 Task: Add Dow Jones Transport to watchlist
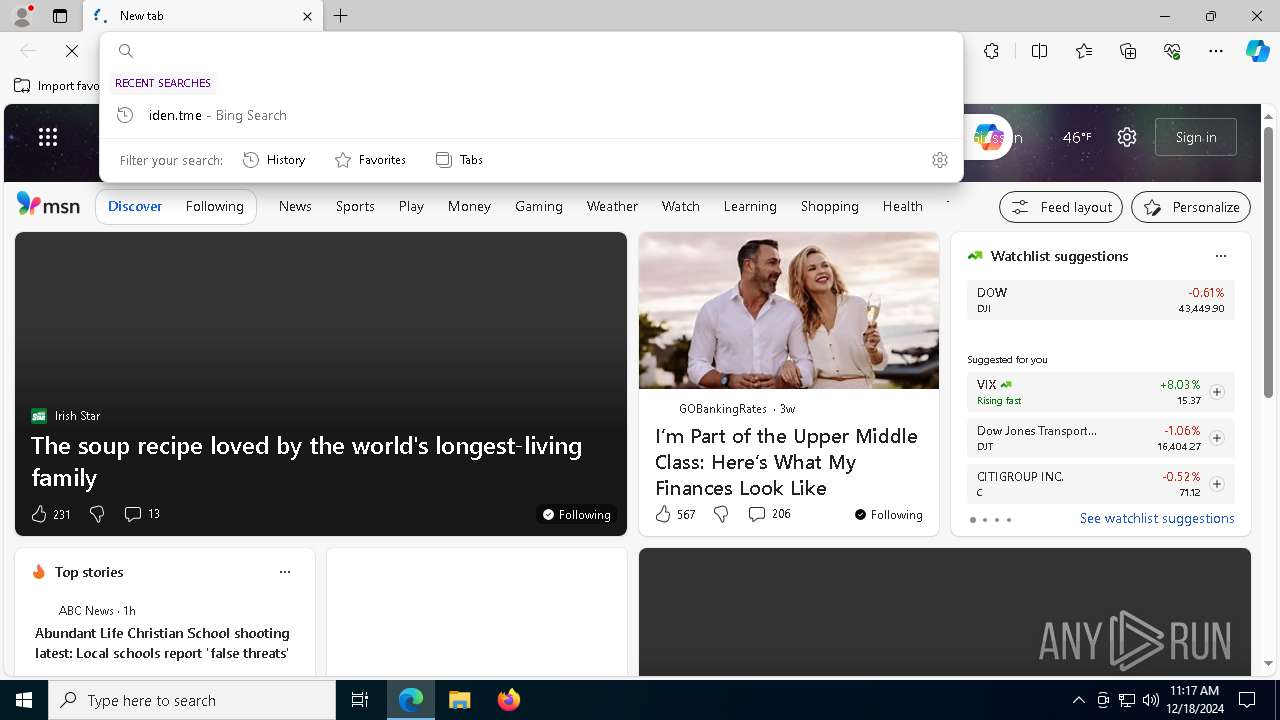pos(1216,438)
